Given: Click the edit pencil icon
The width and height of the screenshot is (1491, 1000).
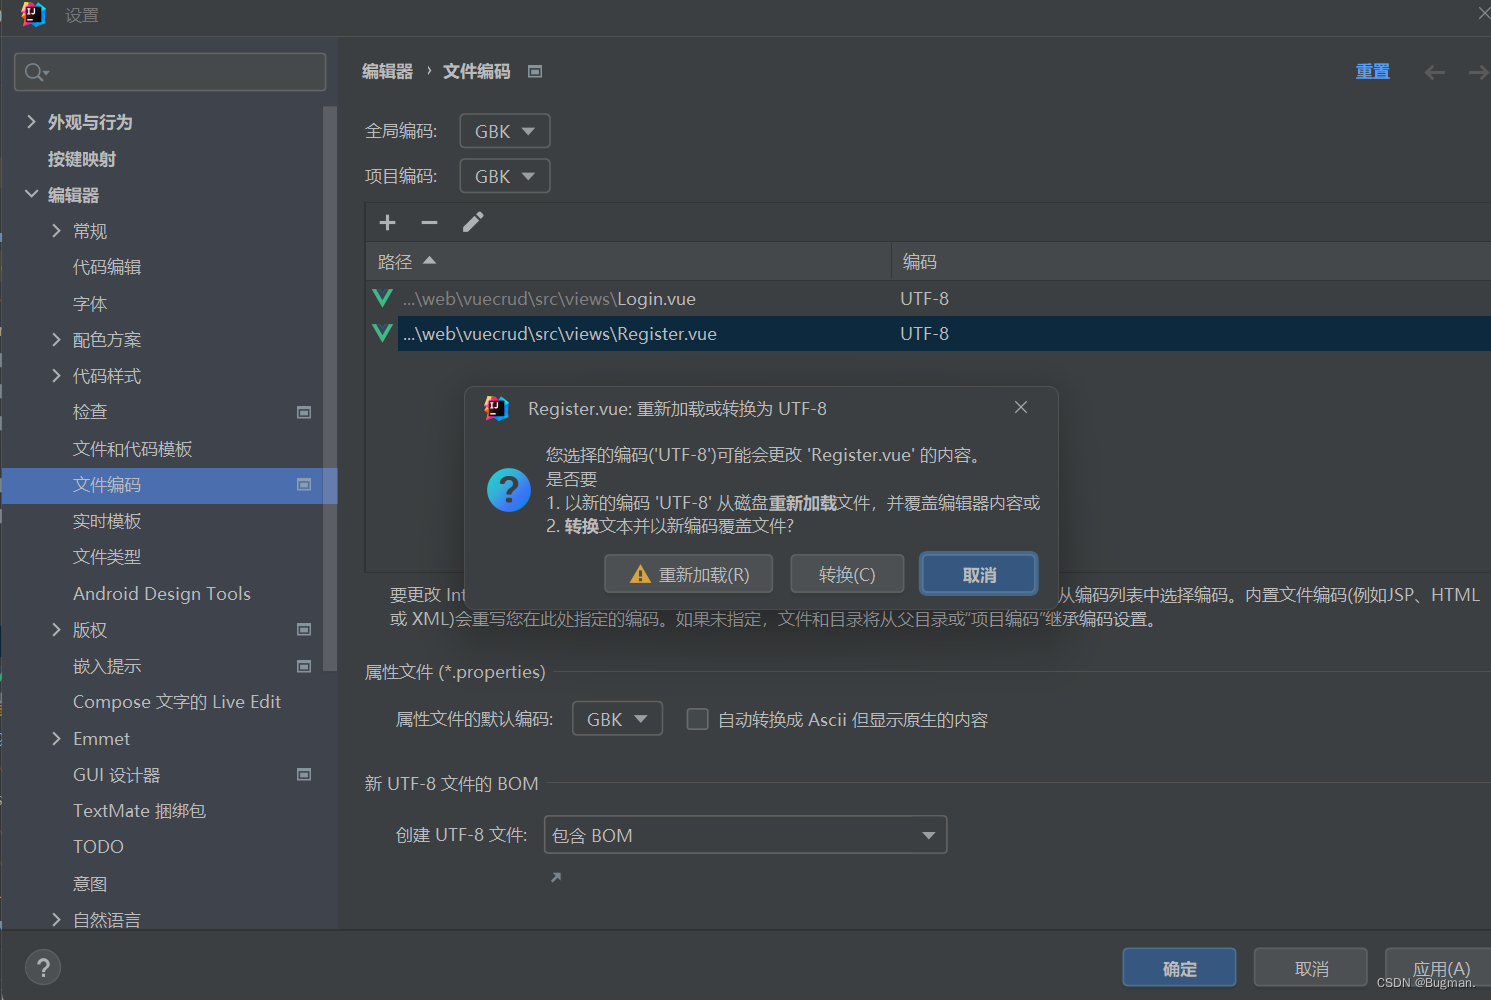Looking at the screenshot, I should (473, 222).
